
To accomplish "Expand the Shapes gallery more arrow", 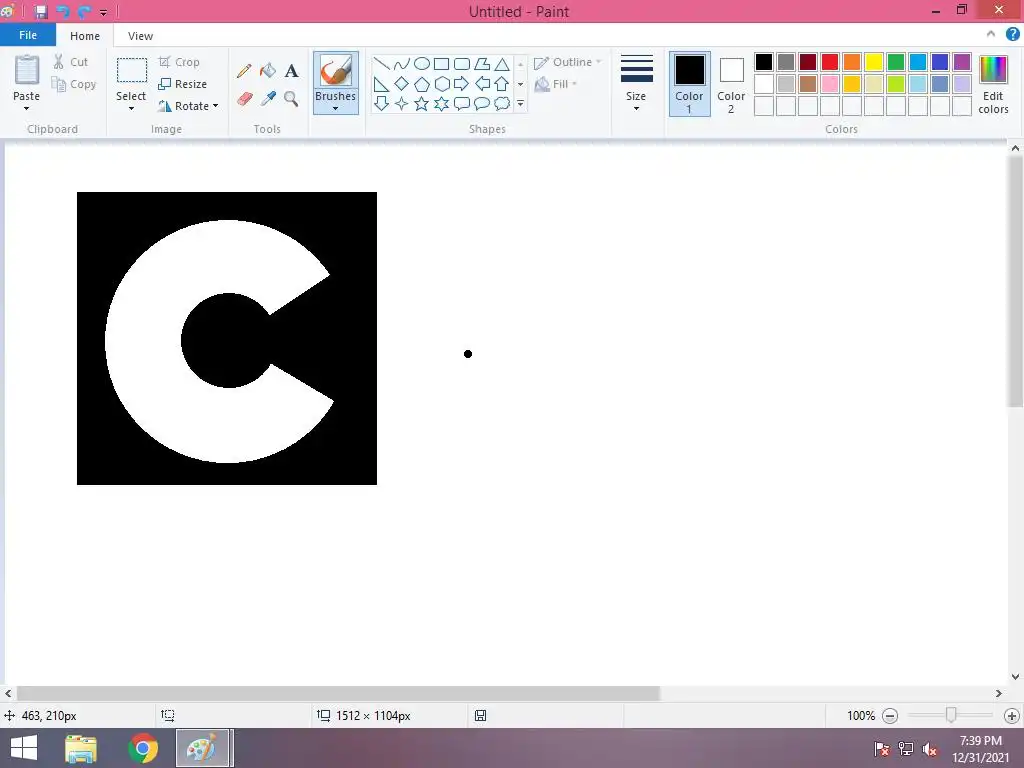I will (520, 103).
